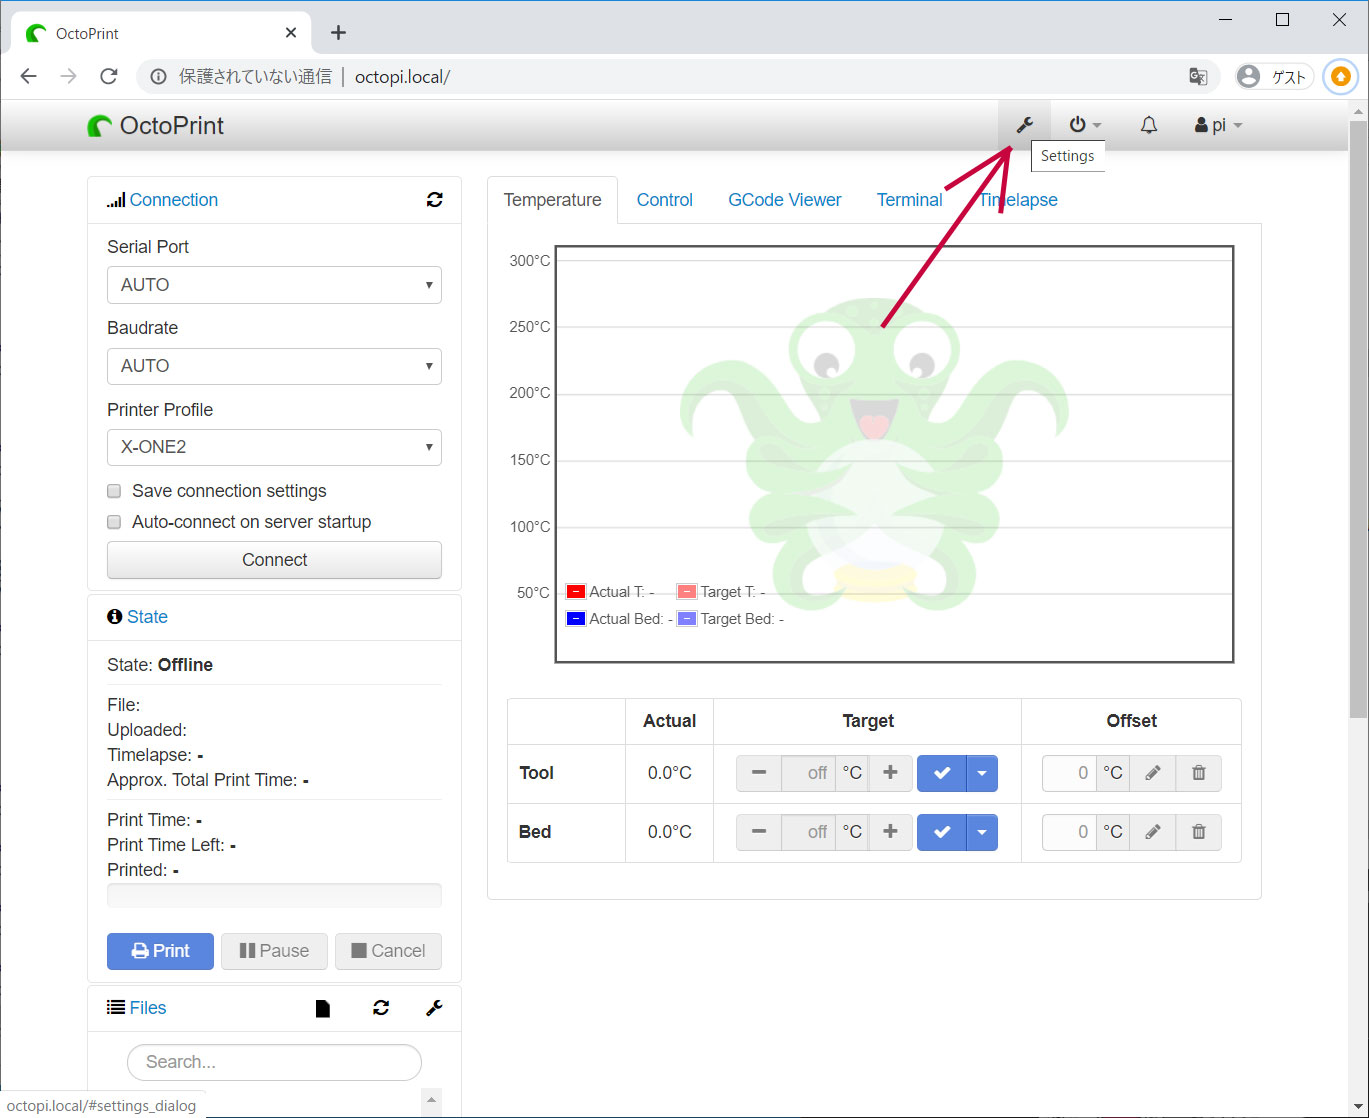The image size is (1369, 1118).
Task: Apply the Bed target temperature checkmark
Action: 941,832
